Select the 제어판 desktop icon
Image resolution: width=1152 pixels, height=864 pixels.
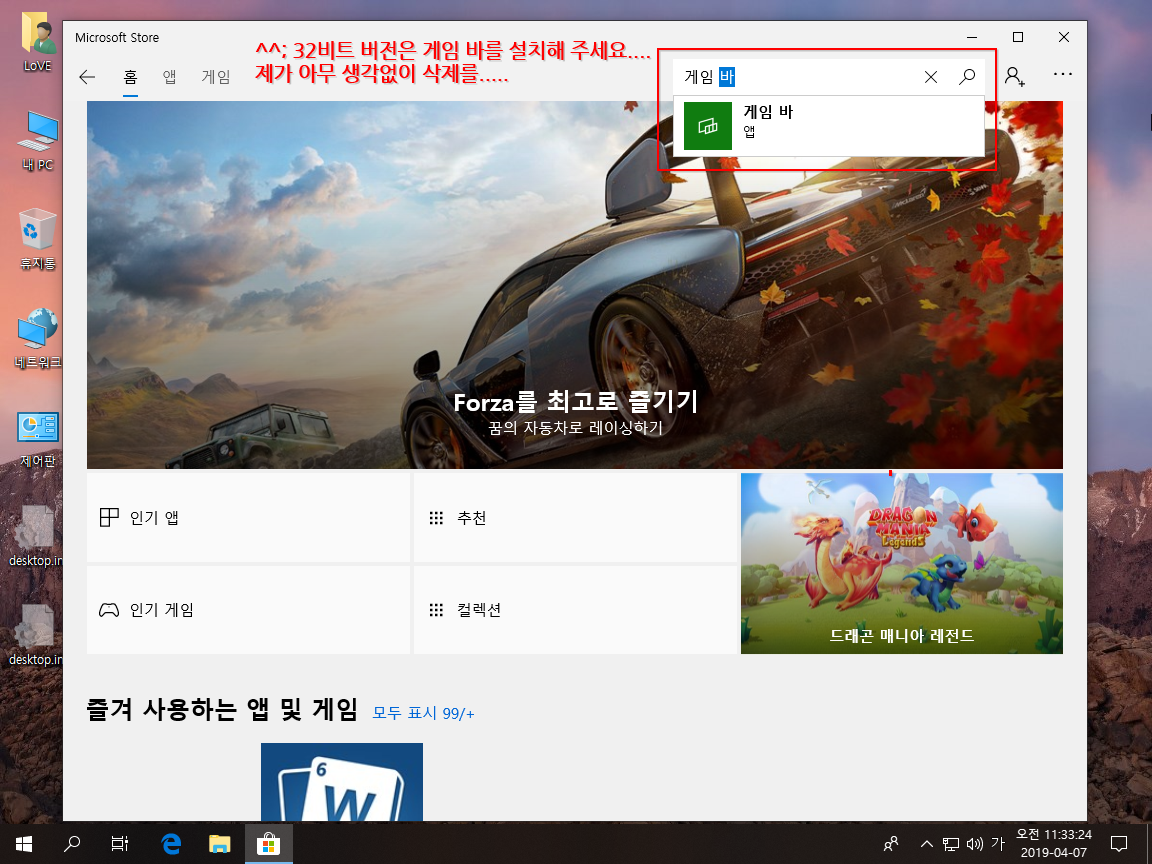point(37,439)
